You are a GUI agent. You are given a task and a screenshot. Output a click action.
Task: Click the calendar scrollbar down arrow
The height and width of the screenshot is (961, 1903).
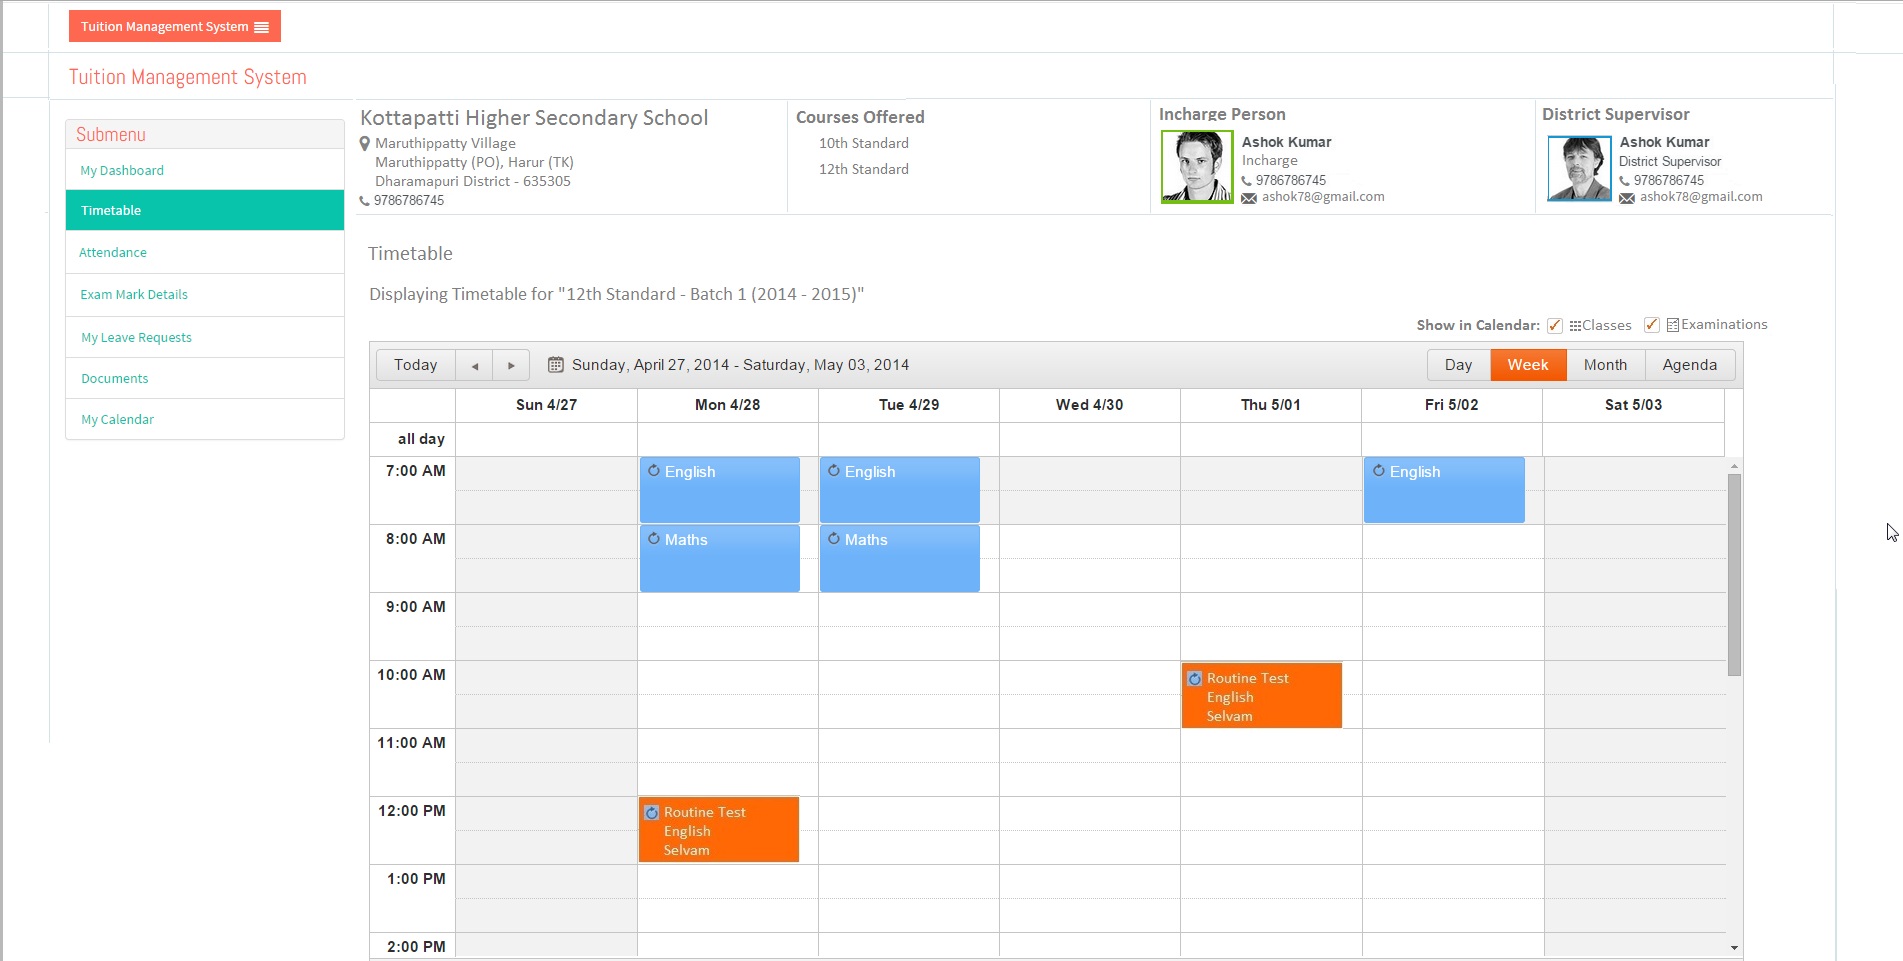(x=1734, y=947)
